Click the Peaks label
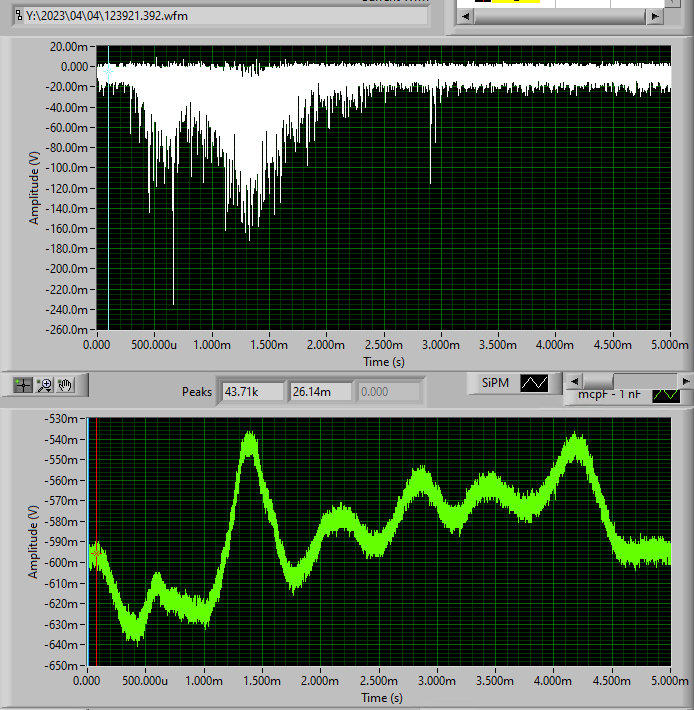 click(x=197, y=392)
